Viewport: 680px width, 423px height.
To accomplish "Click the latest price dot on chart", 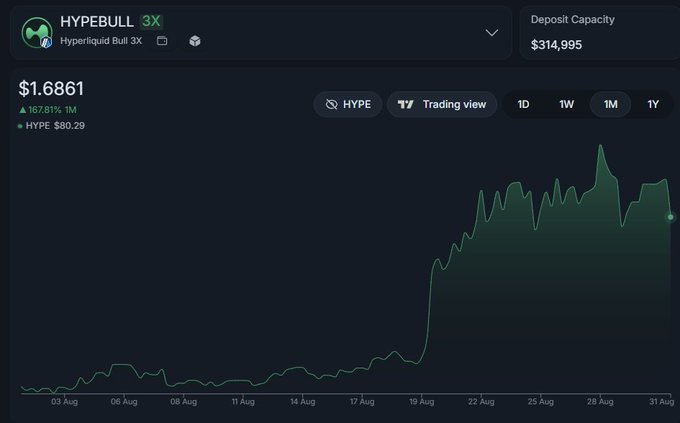I will (x=670, y=217).
